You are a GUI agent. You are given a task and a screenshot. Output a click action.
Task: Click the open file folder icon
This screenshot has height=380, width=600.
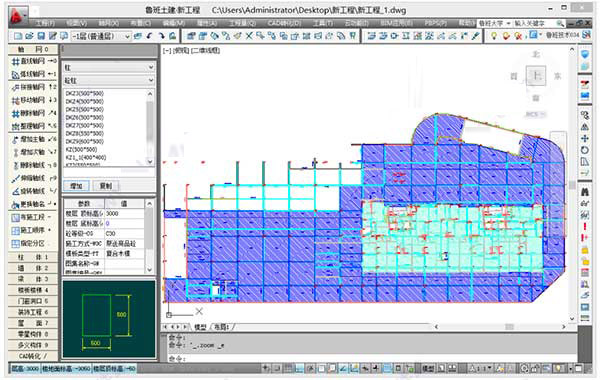point(29,36)
